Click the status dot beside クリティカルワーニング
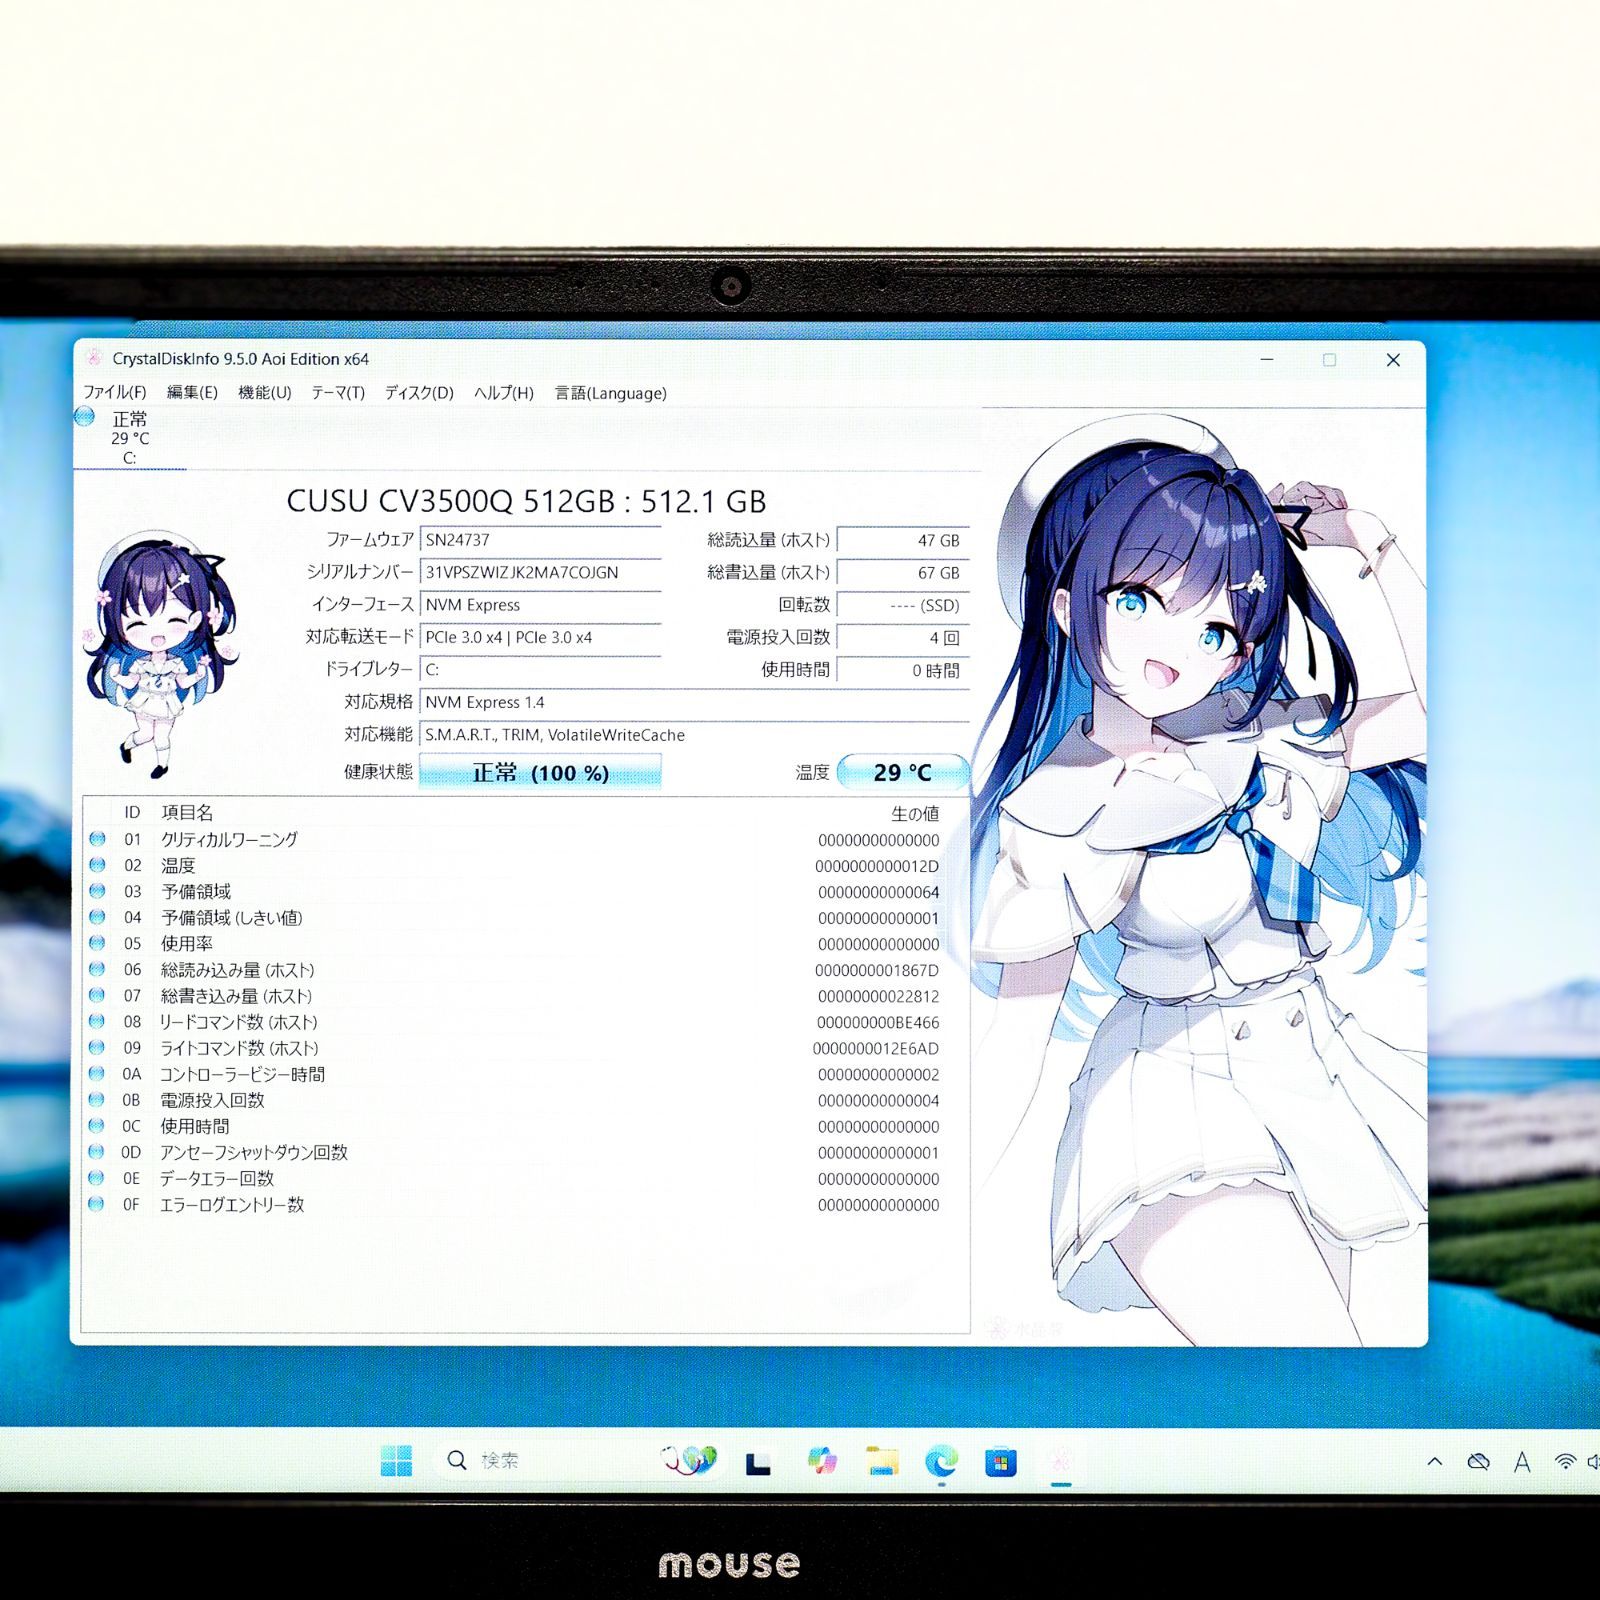The width and height of the screenshot is (1600, 1600). click(x=98, y=841)
